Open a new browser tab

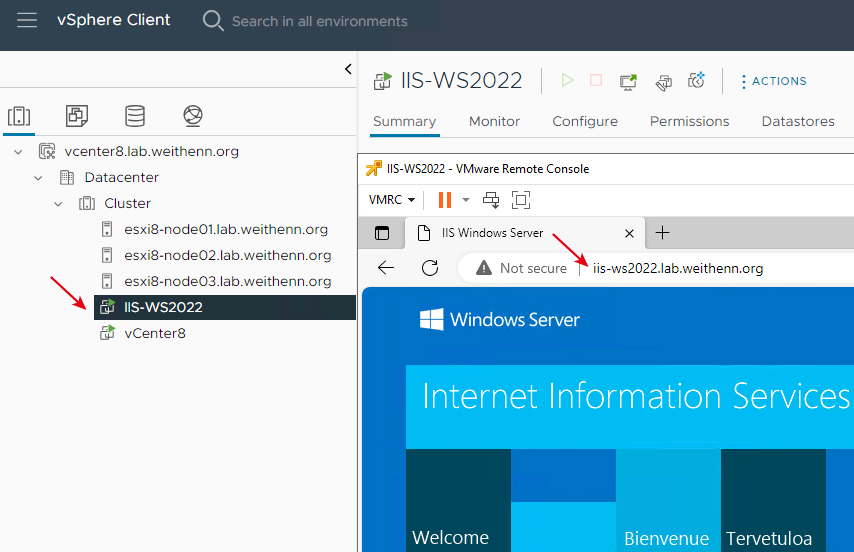(x=662, y=233)
